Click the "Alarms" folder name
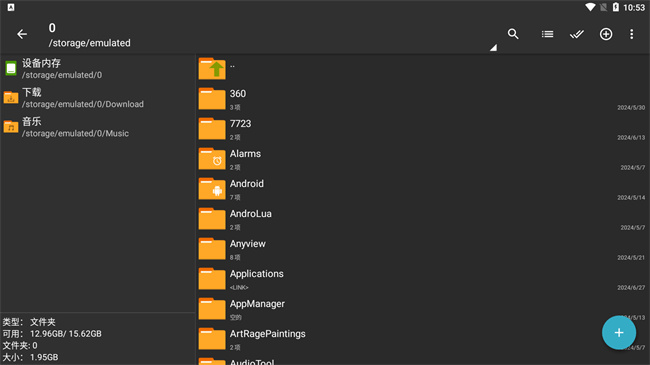 245,154
